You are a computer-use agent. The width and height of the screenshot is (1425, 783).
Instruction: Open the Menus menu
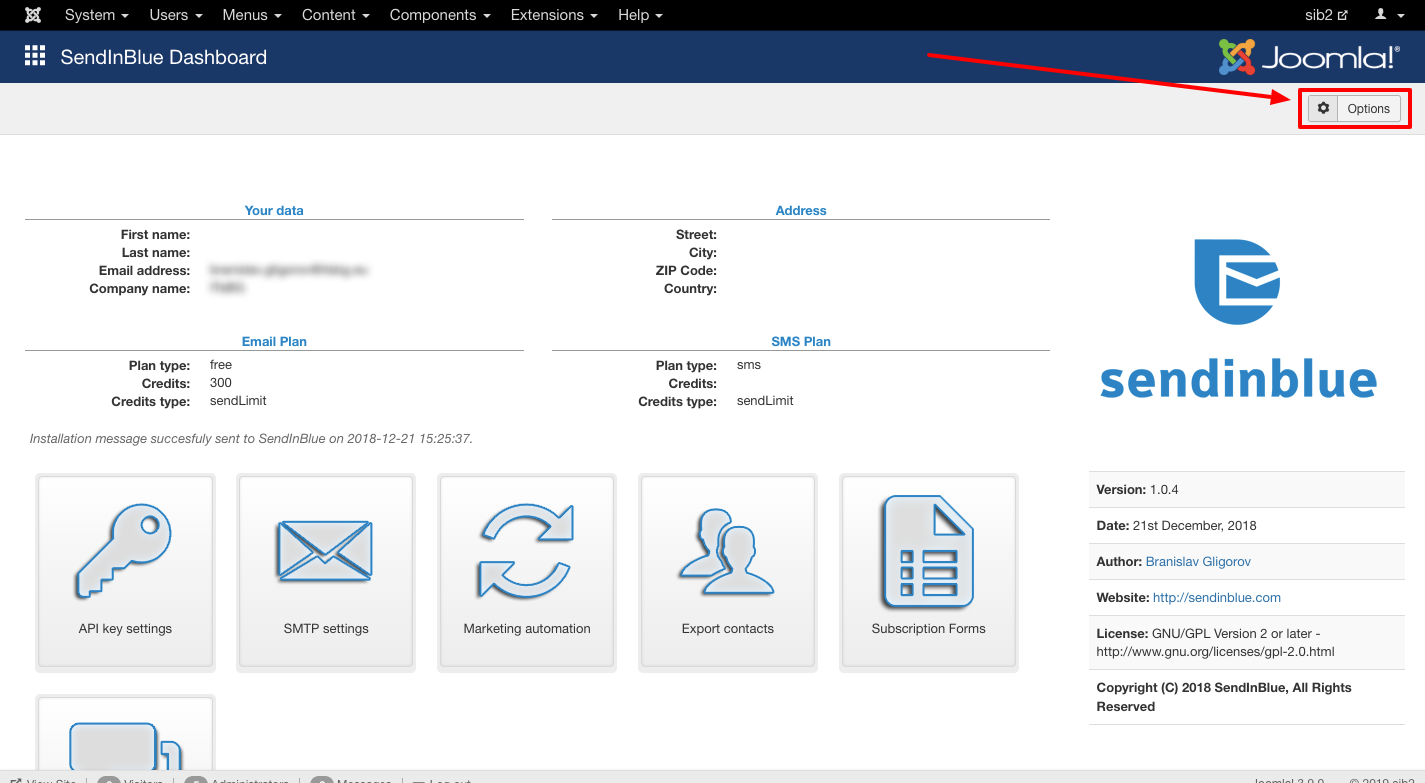pos(251,15)
